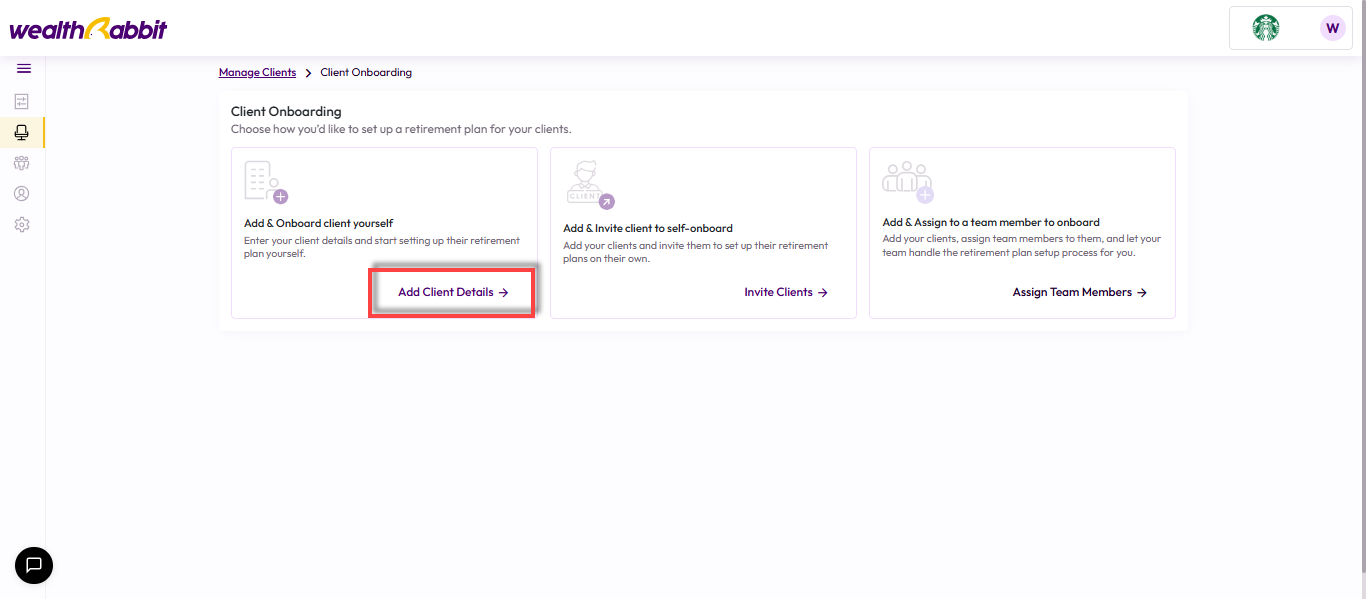Screen dimensions: 1366x599
Task: Click the Add & Onboard client document icon
Action: tap(266, 182)
